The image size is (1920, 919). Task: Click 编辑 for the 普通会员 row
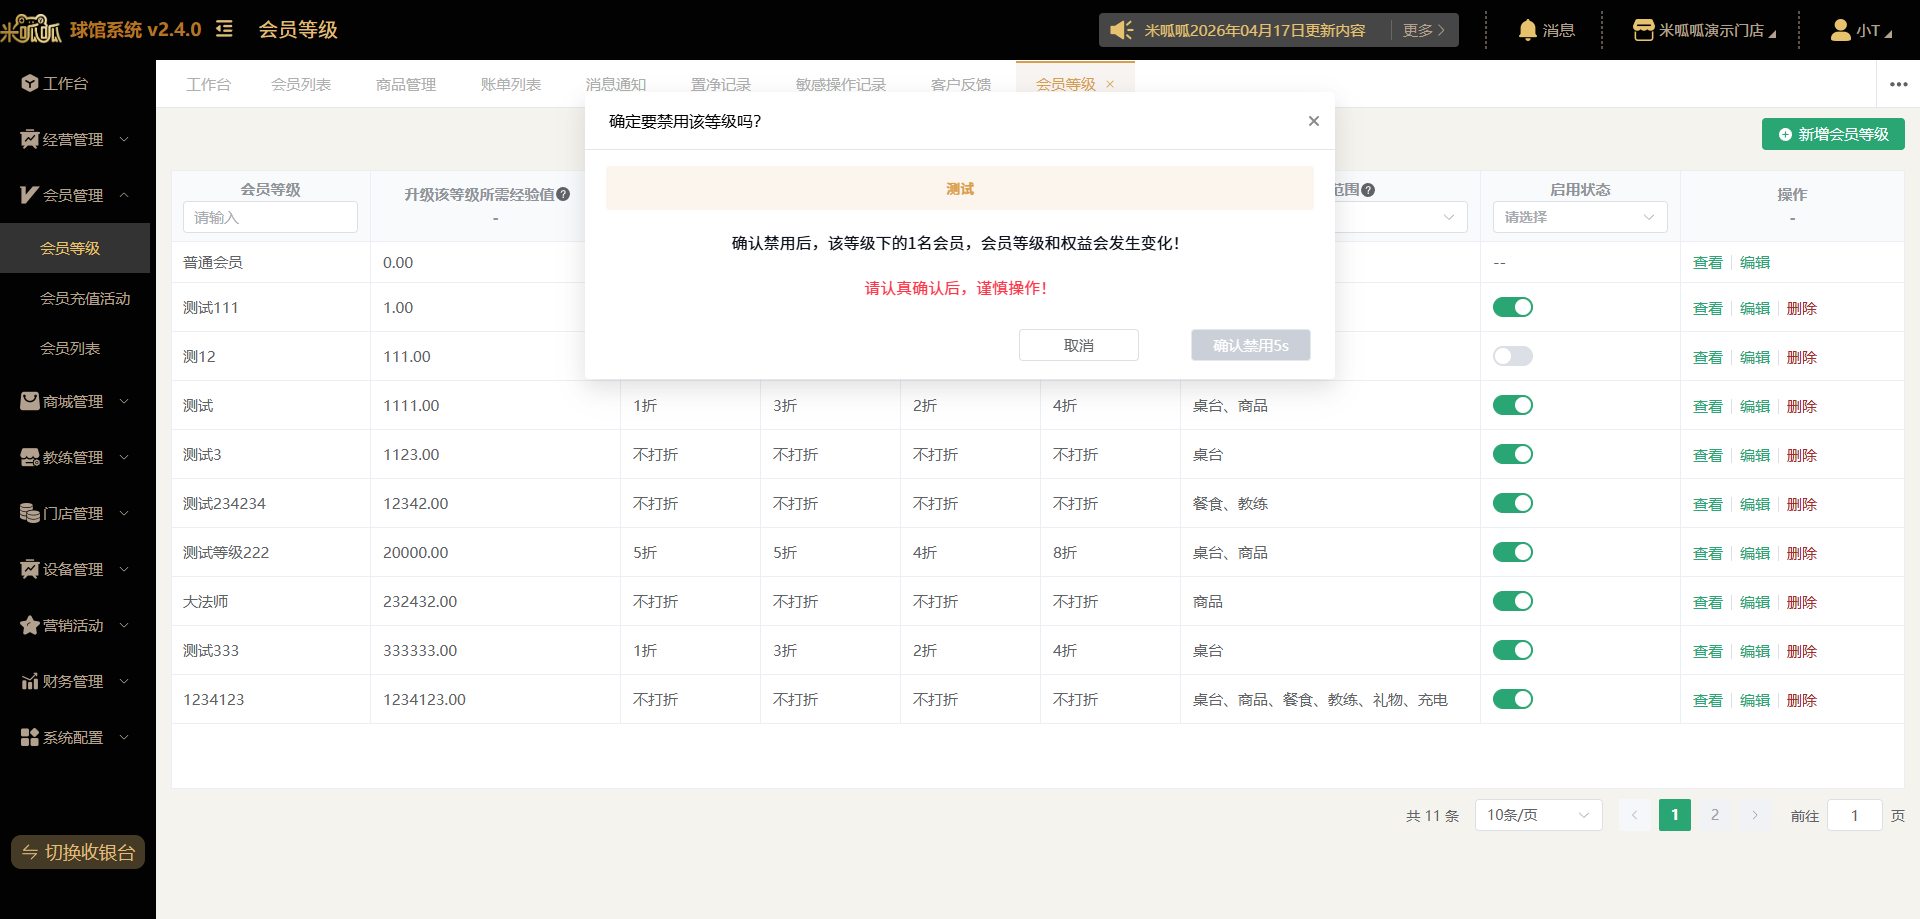[1755, 262]
